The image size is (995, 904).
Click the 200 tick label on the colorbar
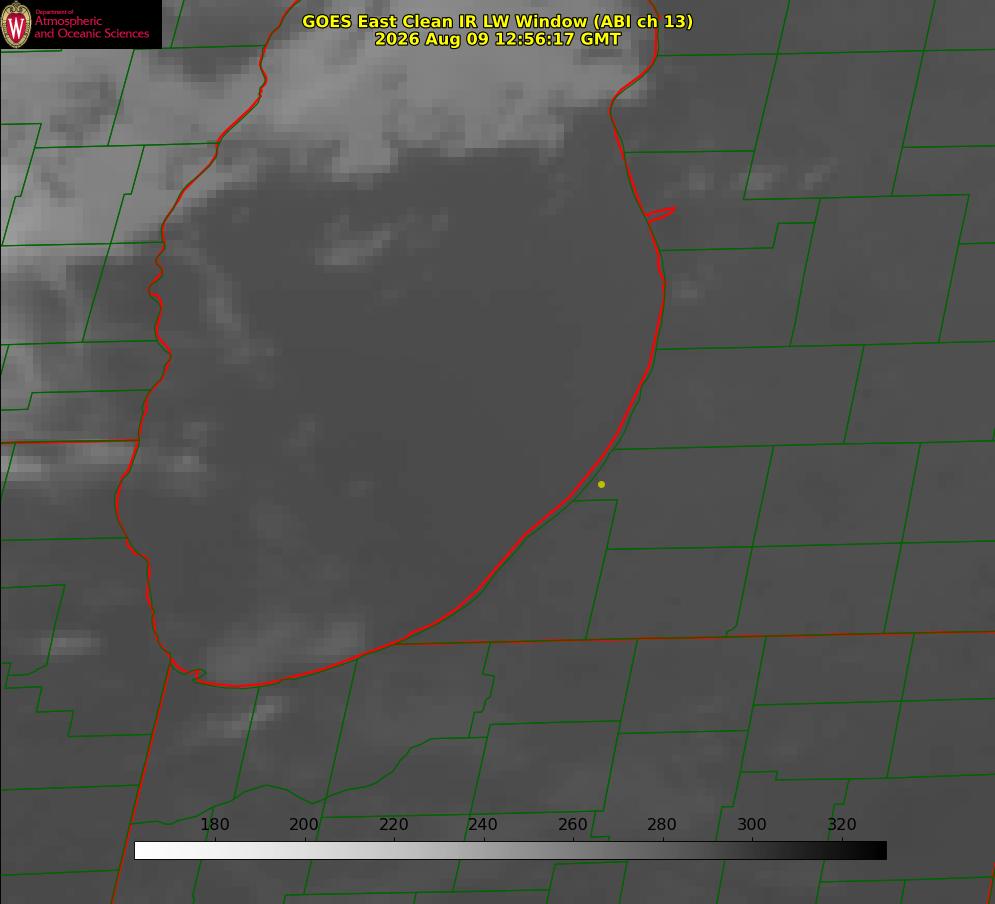click(x=304, y=824)
